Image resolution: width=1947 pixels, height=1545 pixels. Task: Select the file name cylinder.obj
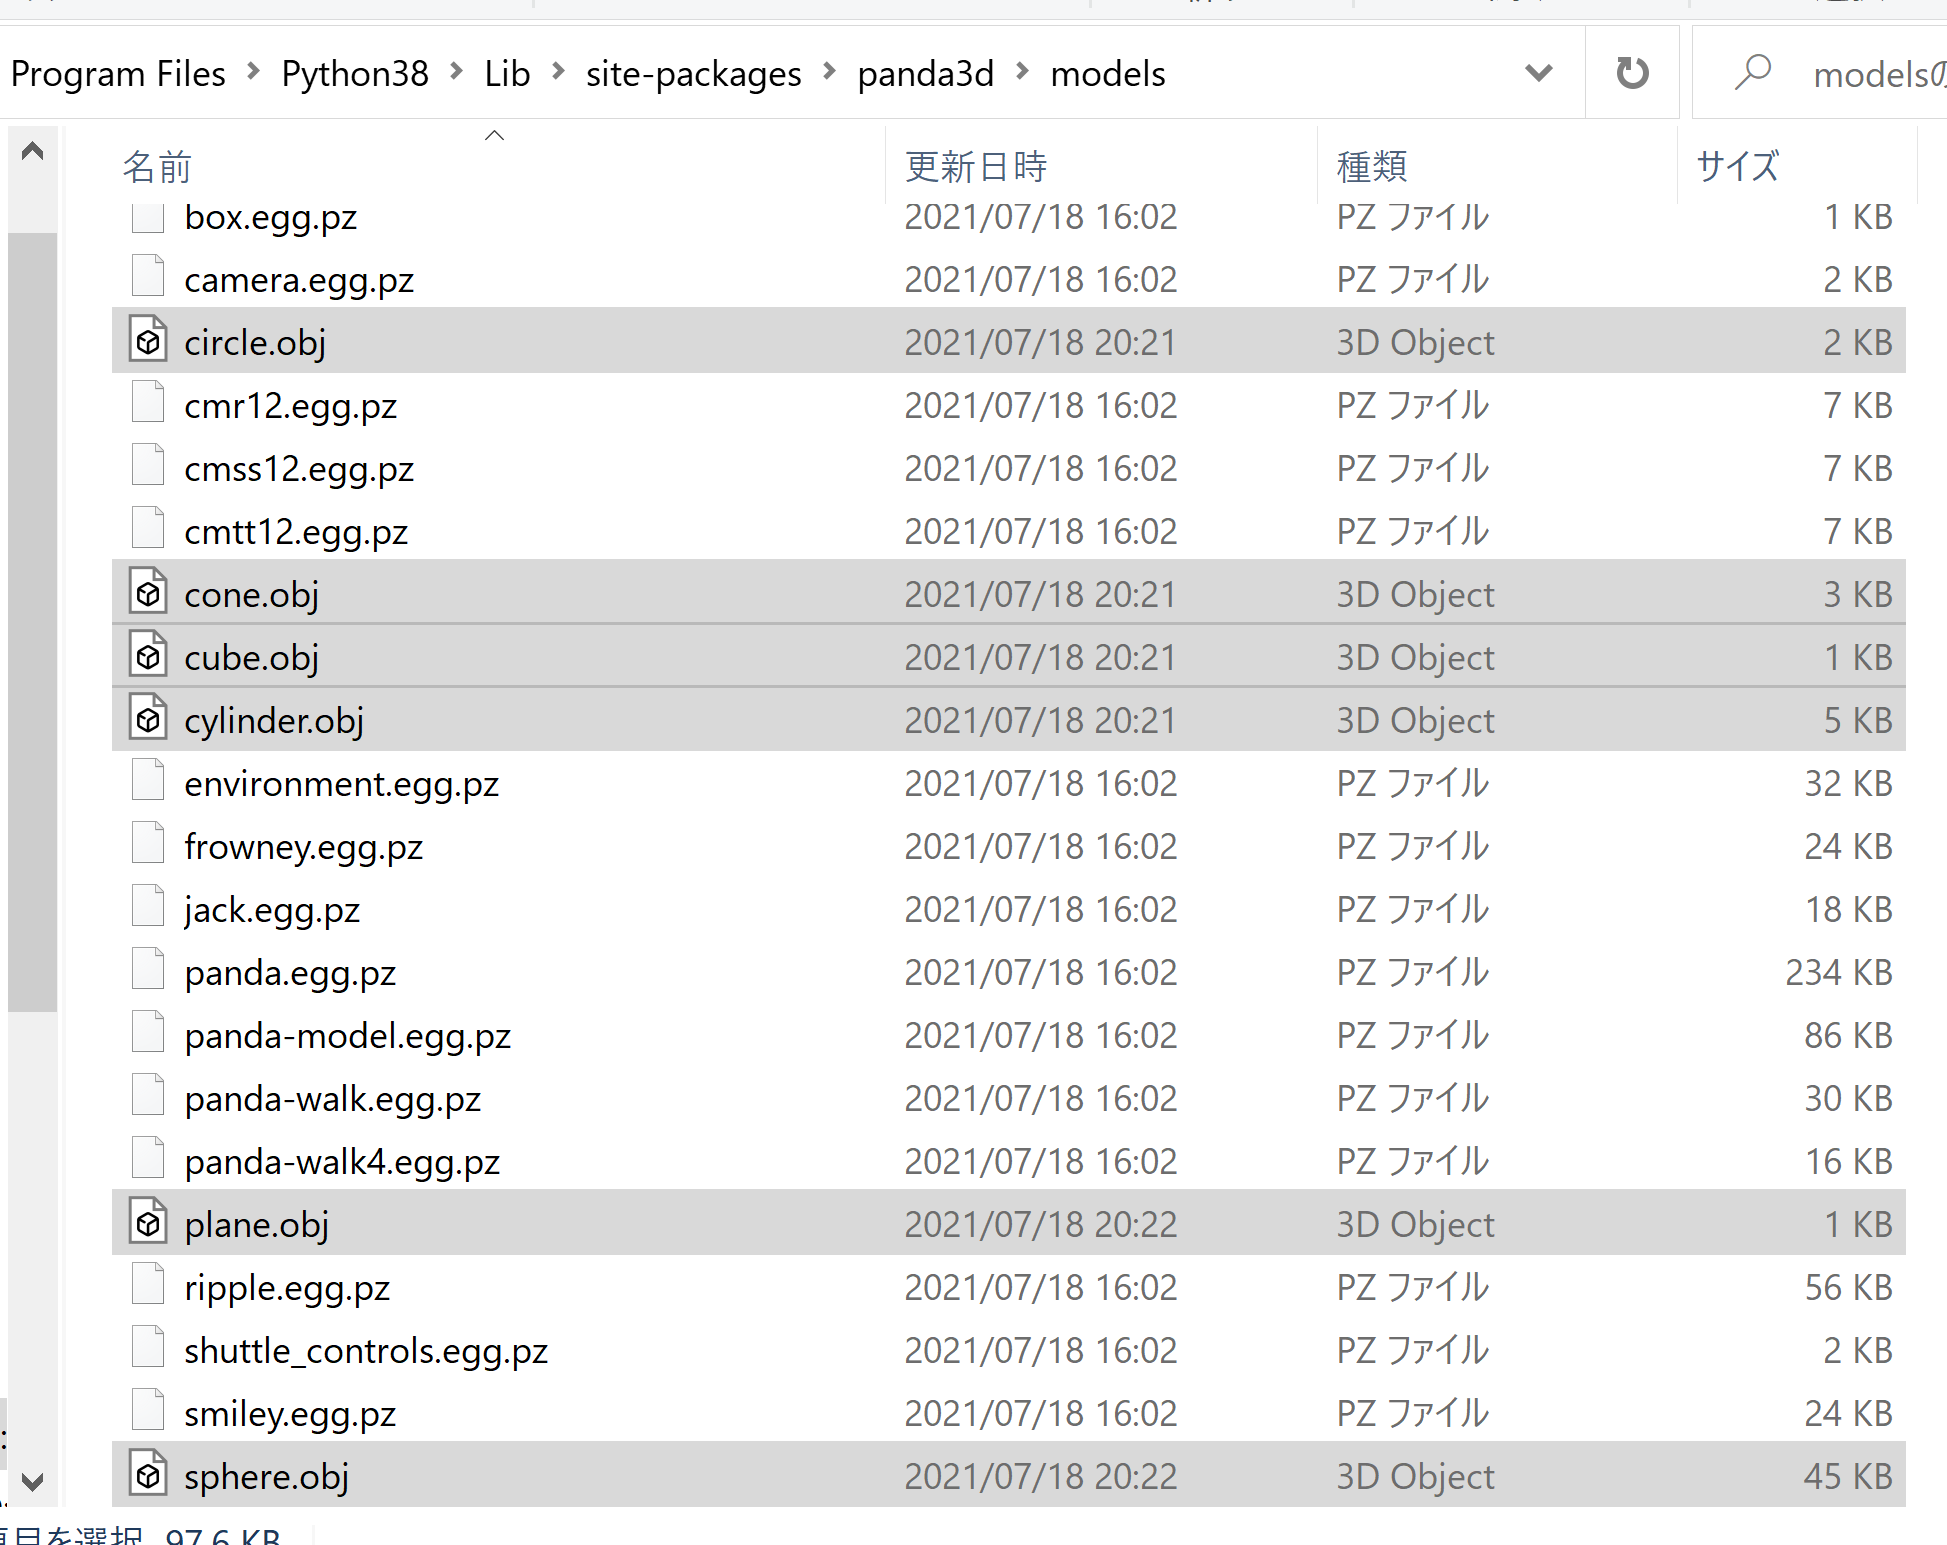[274, 721]
